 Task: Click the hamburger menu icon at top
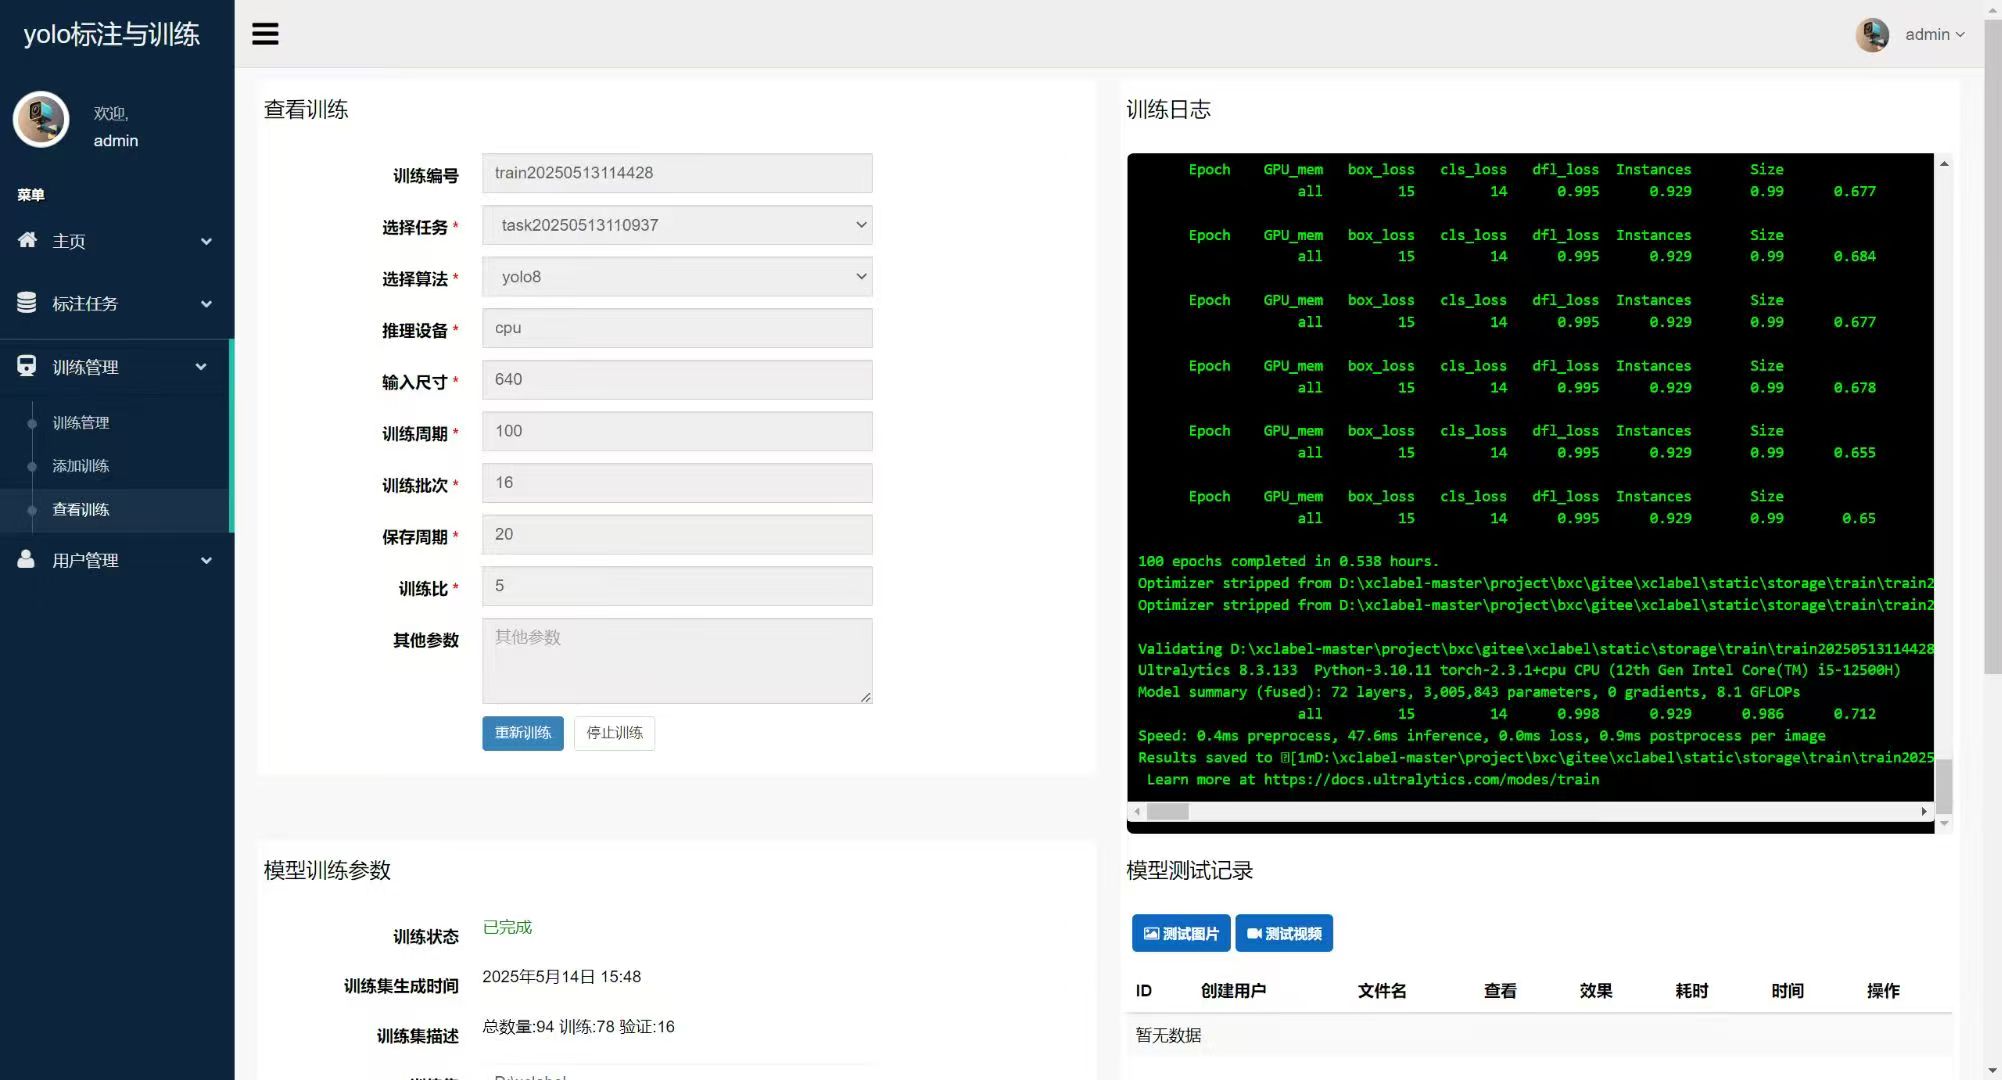tap(264, 33)
